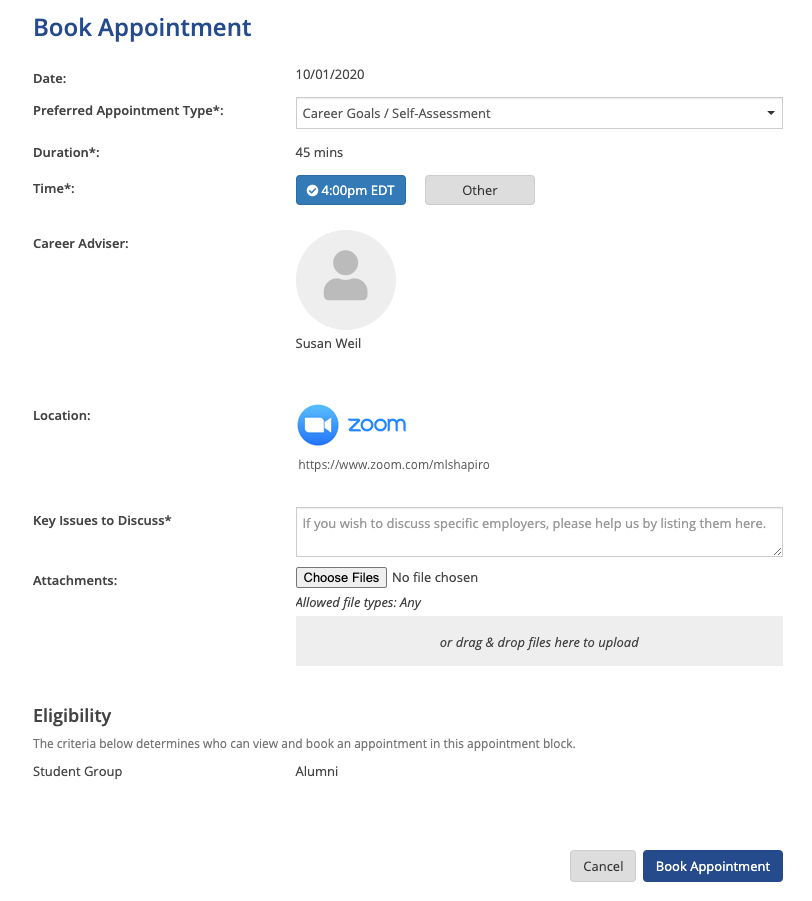Image resolution: width=812 pixels, height=901 pixels.
Task: Click the checkmark icon on 4:00pm button
Action: [x=312, y=191]
